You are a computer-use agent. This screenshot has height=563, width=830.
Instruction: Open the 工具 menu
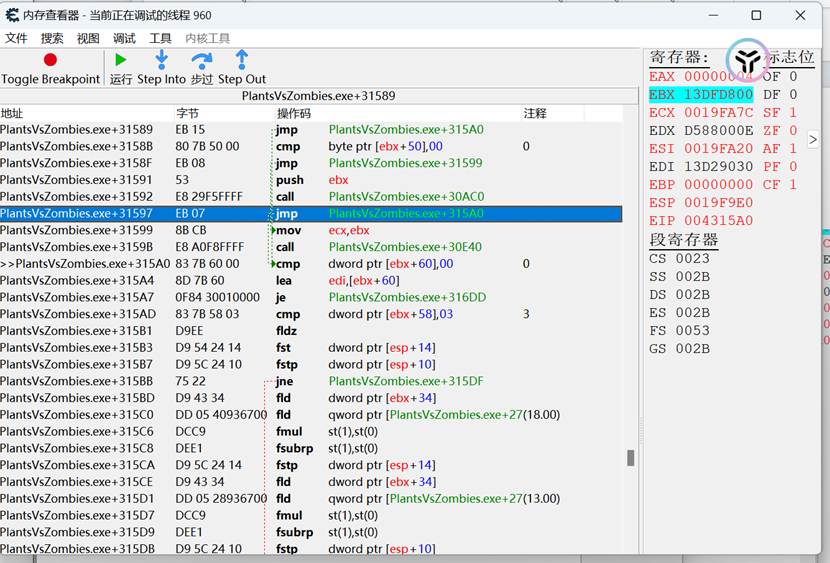tap(160, 38)
